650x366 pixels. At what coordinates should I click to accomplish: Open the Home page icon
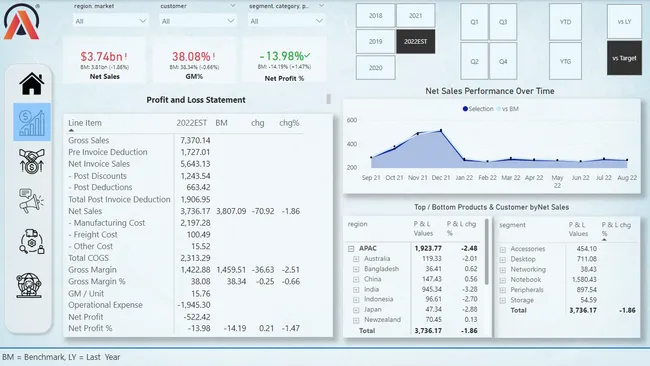click(32, 83)
